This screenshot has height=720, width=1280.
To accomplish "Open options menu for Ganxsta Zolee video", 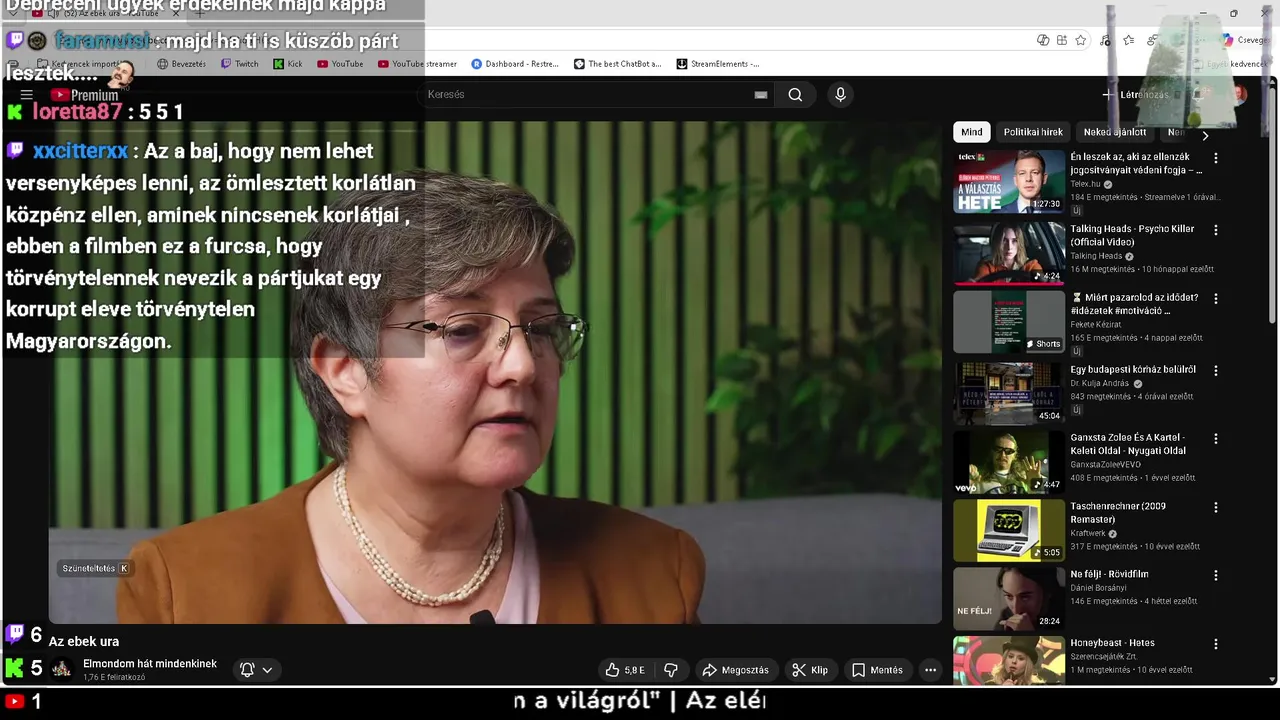I will tap(1216, 439).
